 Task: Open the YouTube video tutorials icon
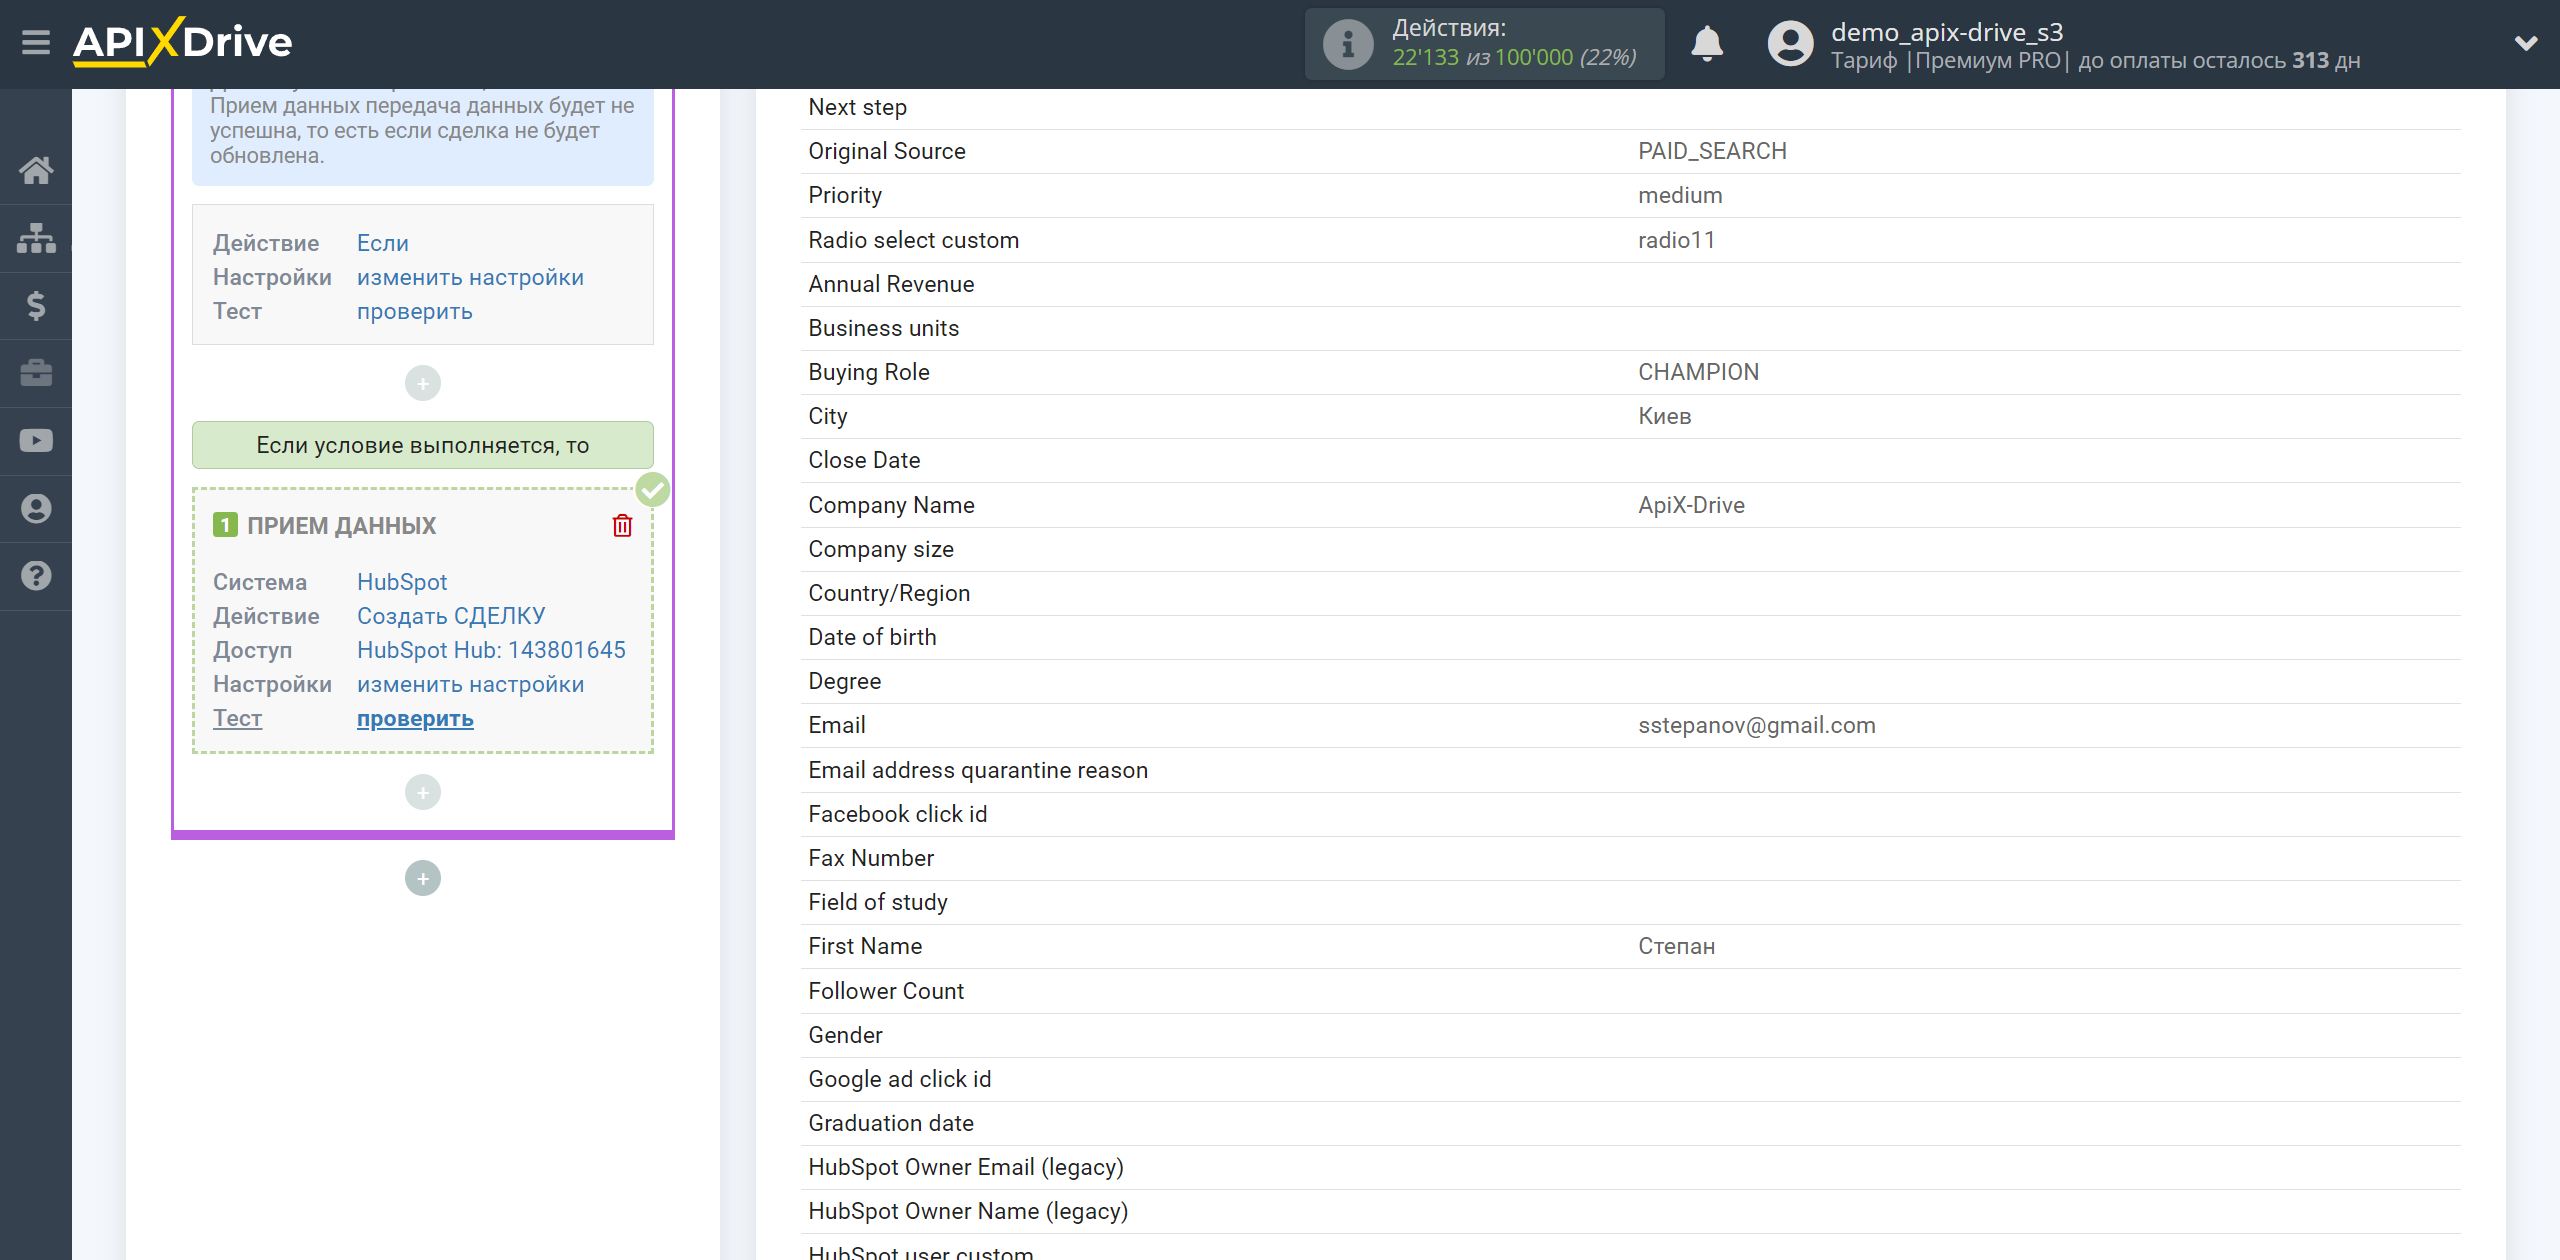click(36, 441)
